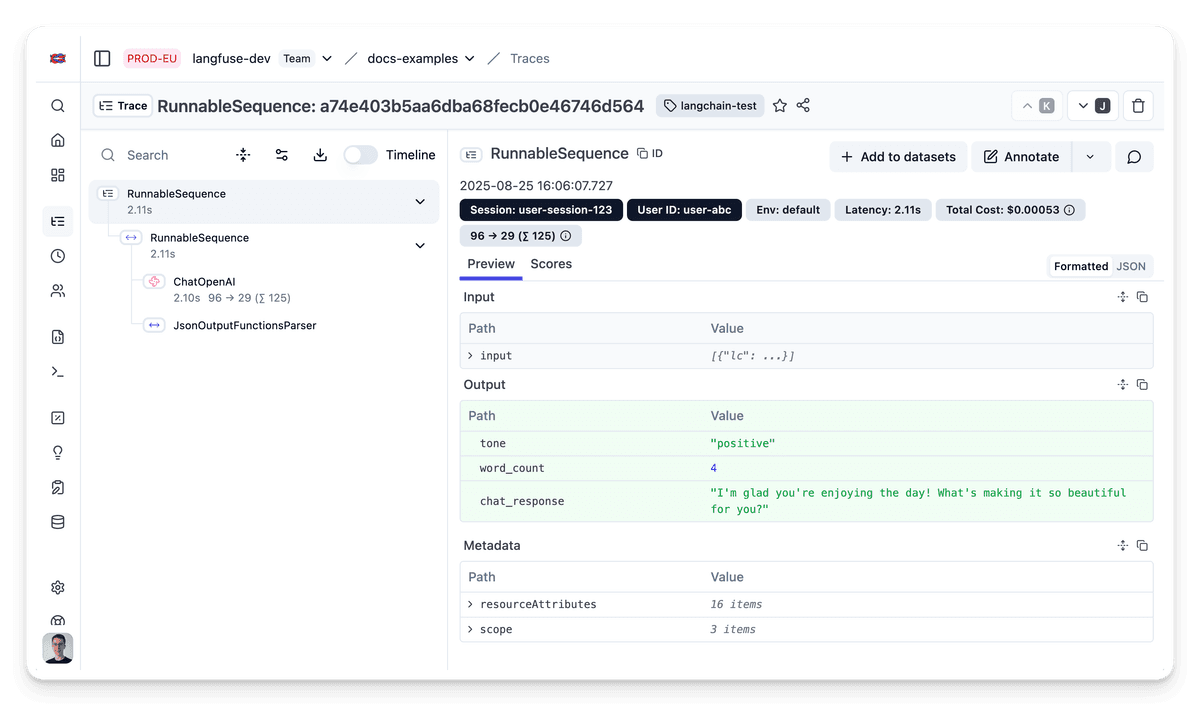The height and width of the screenshot is (706, 1200).
Task: Star this trace as a bookmark
Action: (x=780, y=105)
